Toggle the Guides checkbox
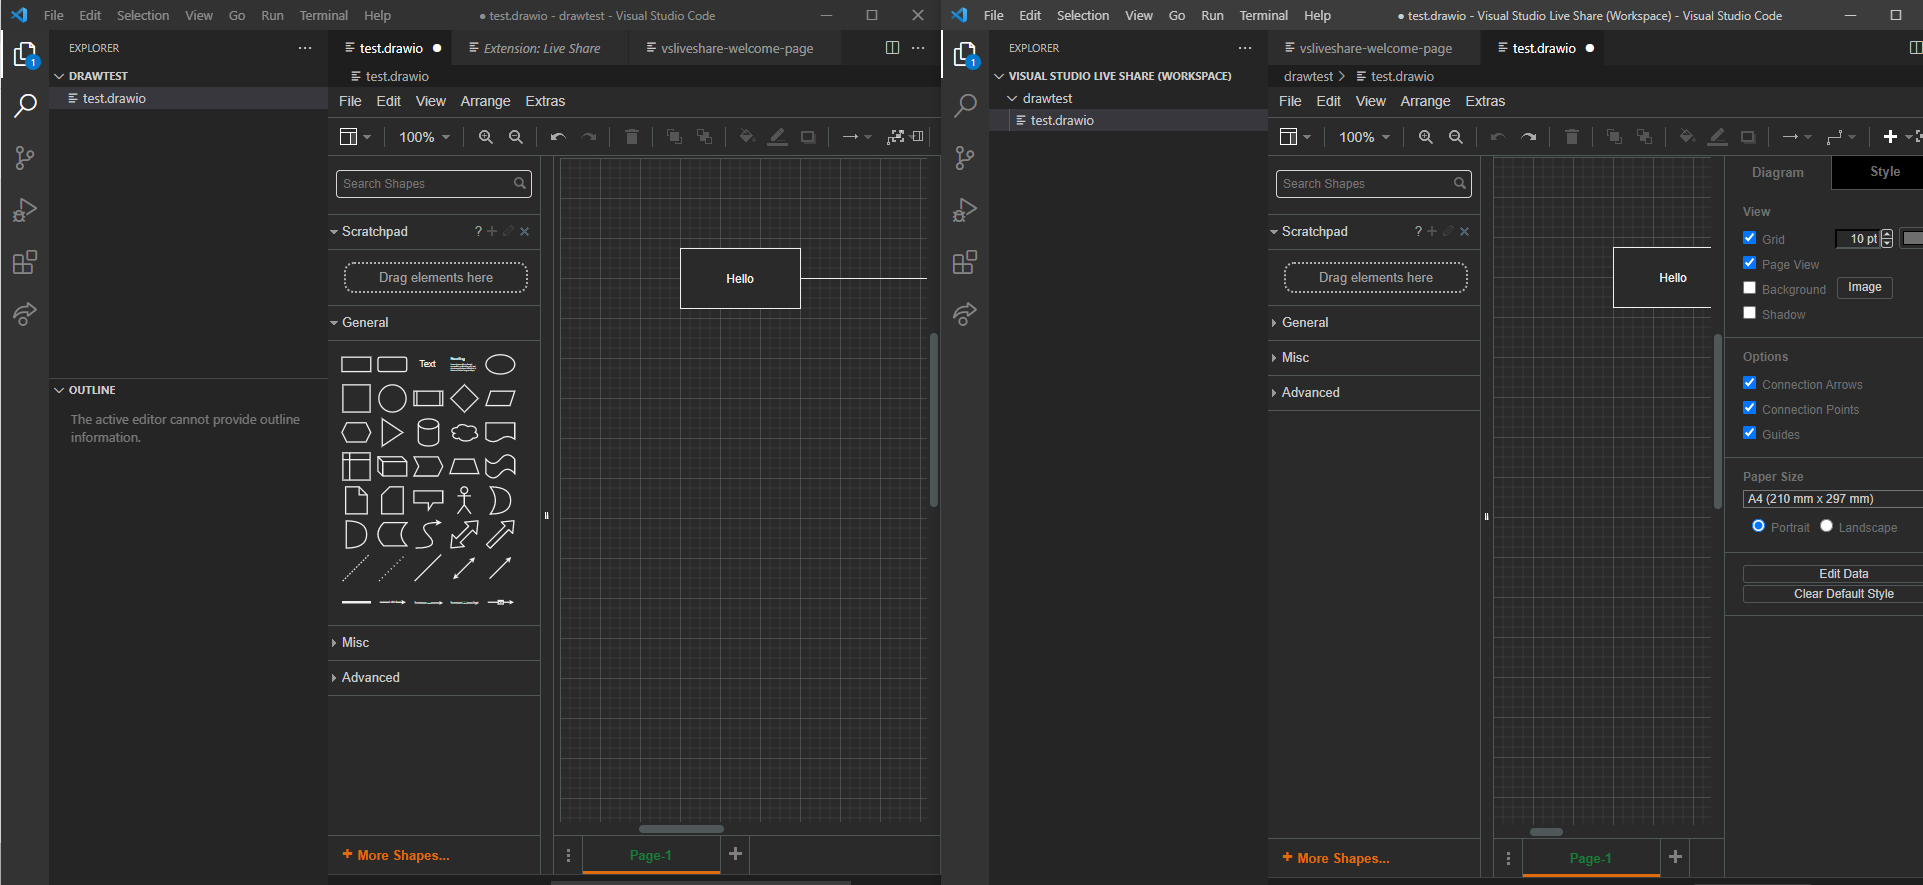This screenshot has height=885, width=1923. [1750, 433]
